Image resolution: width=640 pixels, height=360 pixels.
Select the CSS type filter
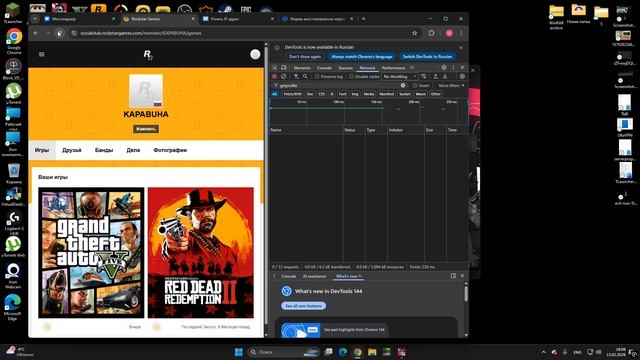[x=322, y=94]
